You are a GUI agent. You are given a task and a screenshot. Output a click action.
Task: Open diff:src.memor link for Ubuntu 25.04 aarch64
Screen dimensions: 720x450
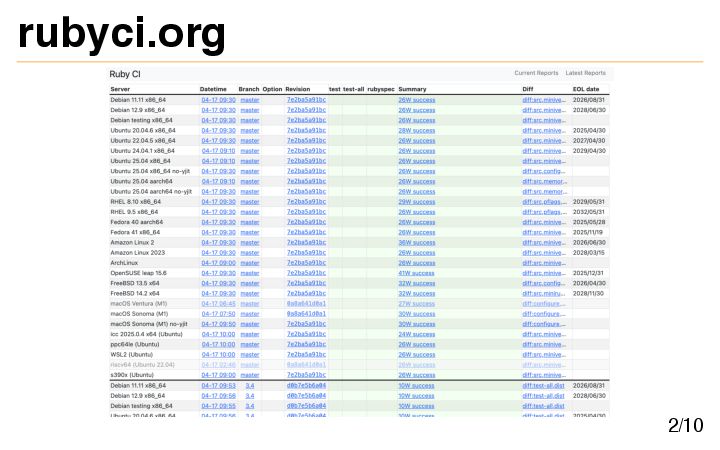[544, 181]
